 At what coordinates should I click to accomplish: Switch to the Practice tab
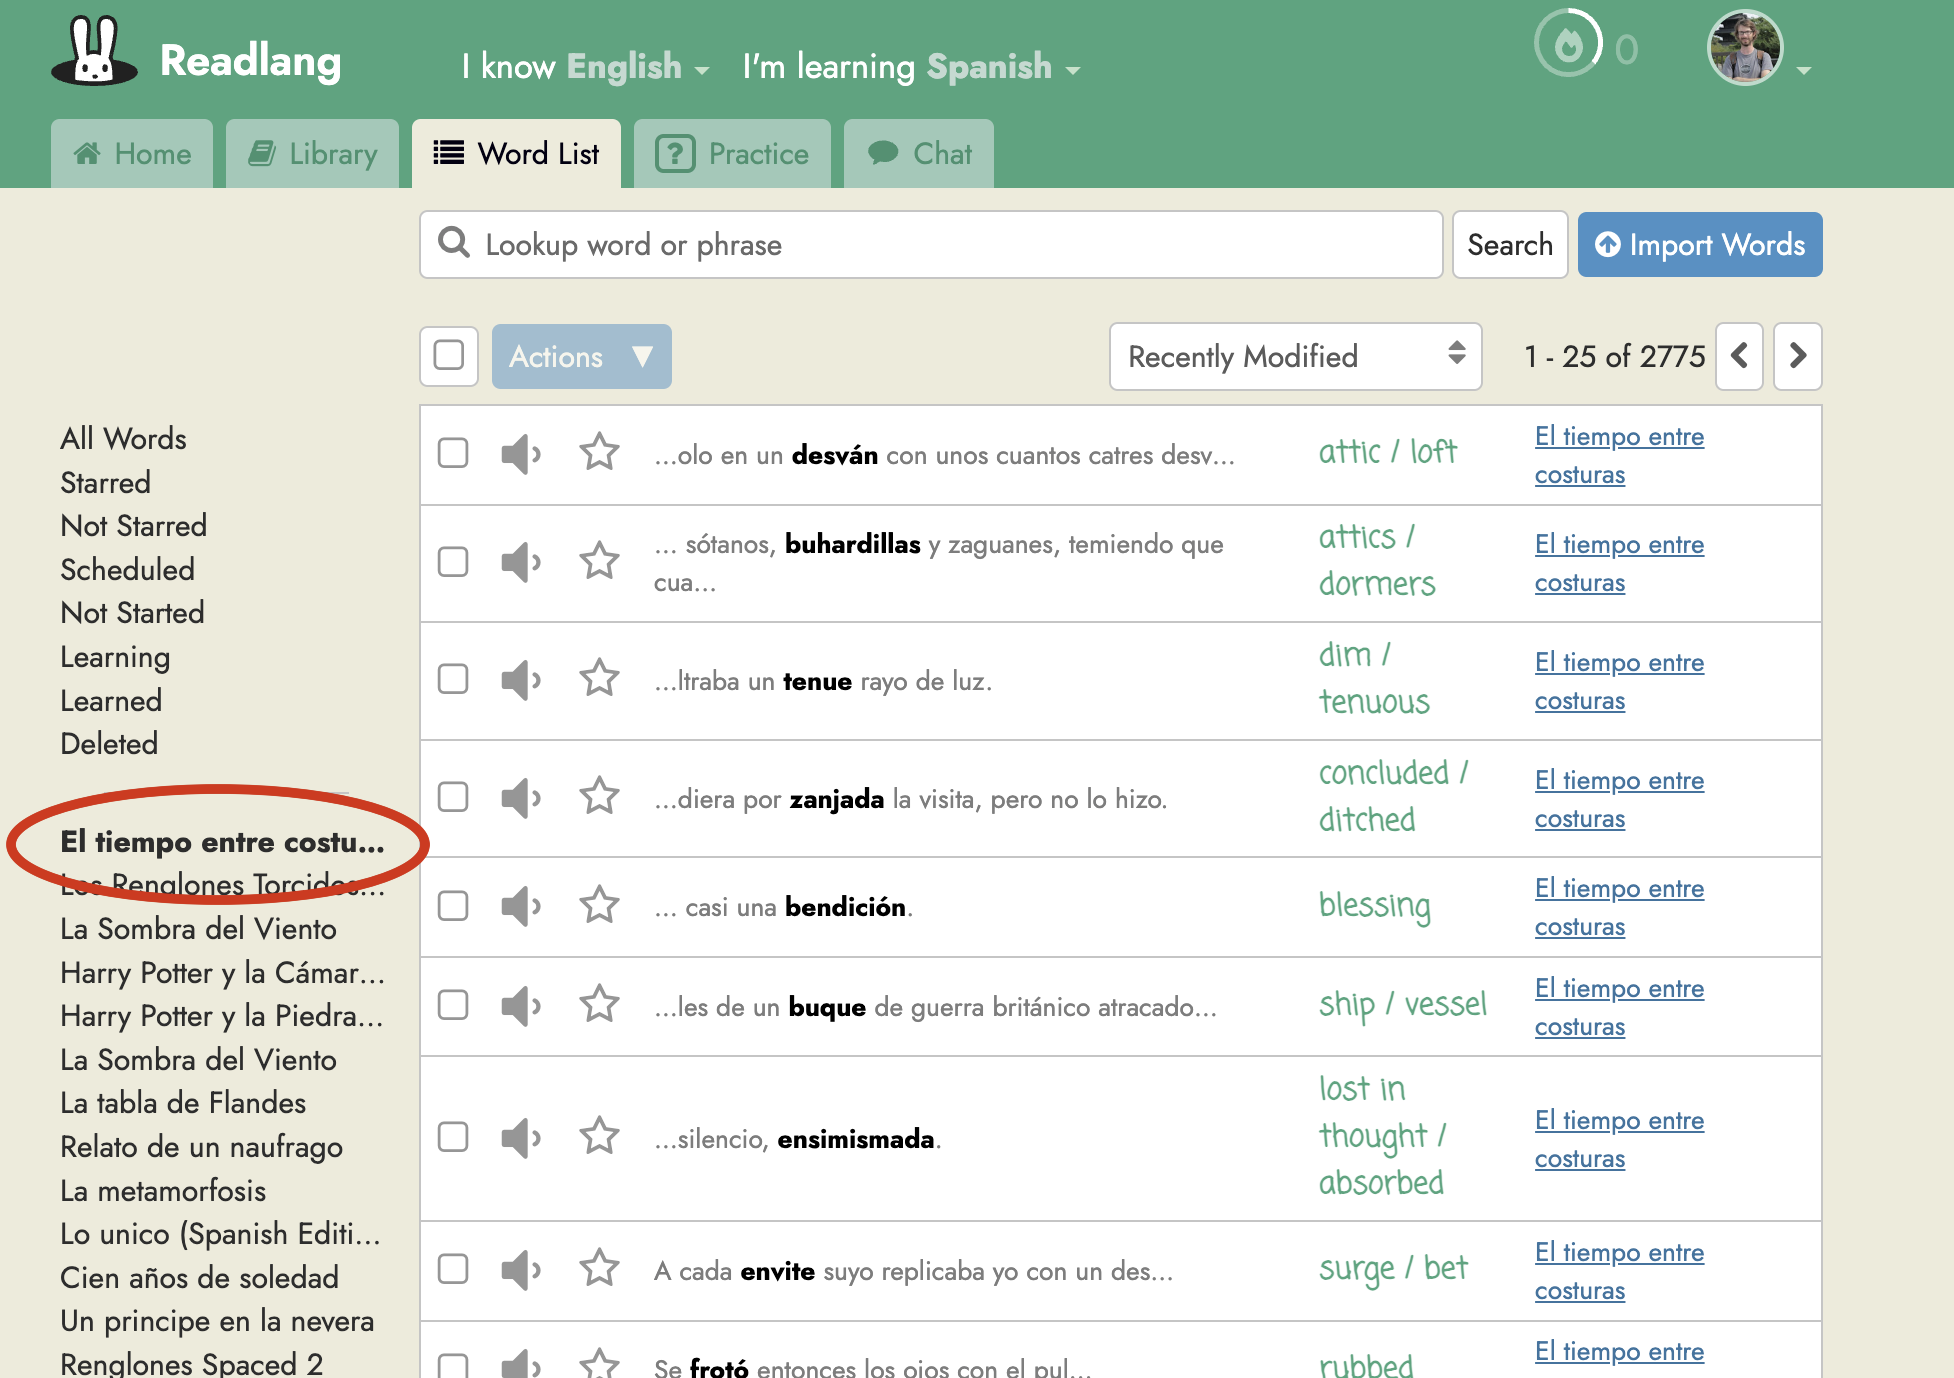(x=732, y=154)
